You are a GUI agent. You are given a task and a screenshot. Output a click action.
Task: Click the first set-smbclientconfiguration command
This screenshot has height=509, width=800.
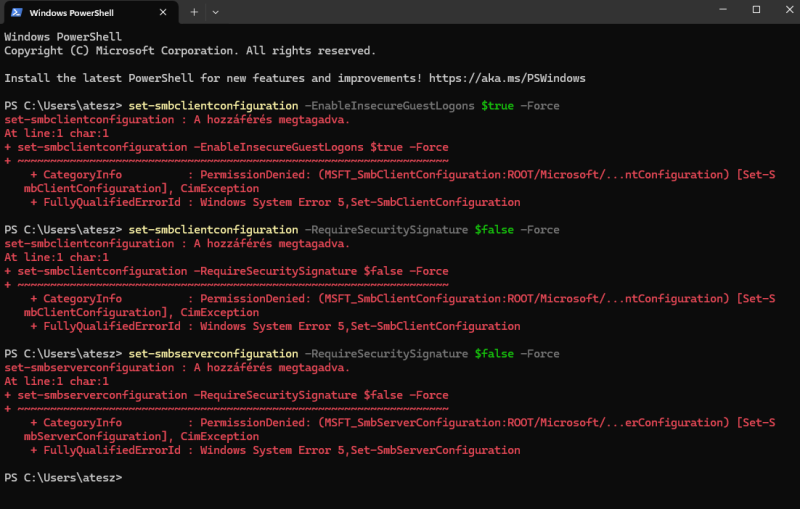click(213, 106)
